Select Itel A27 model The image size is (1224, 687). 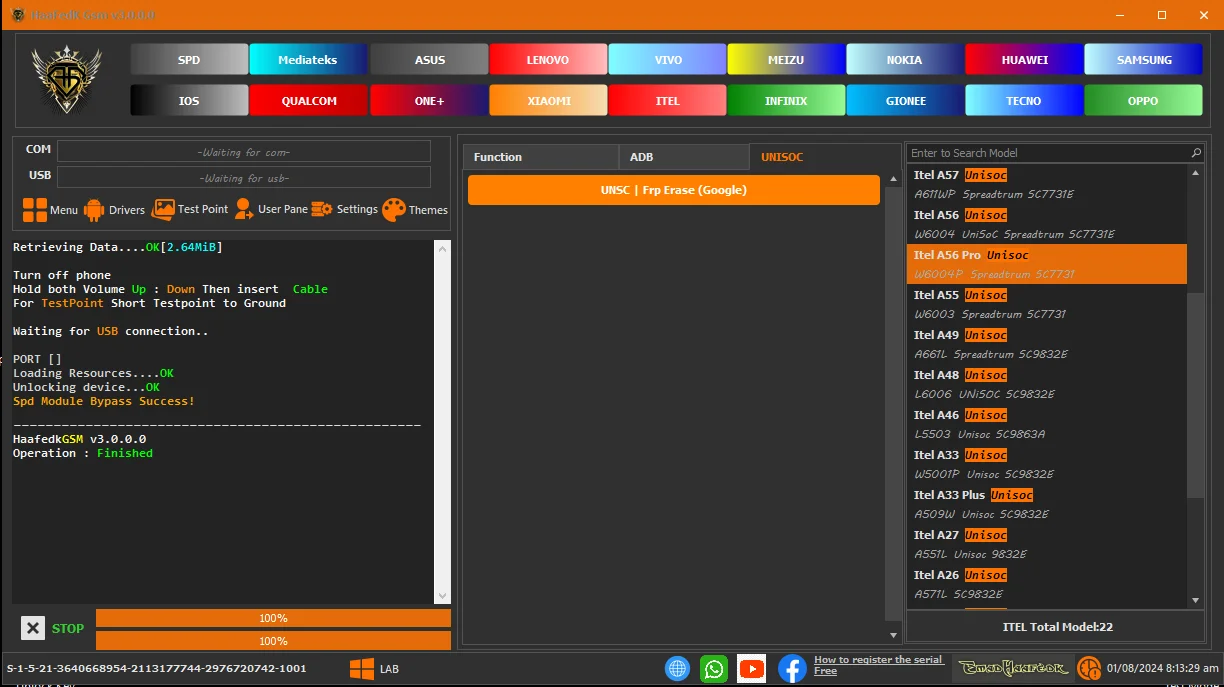click(1046, 544)
